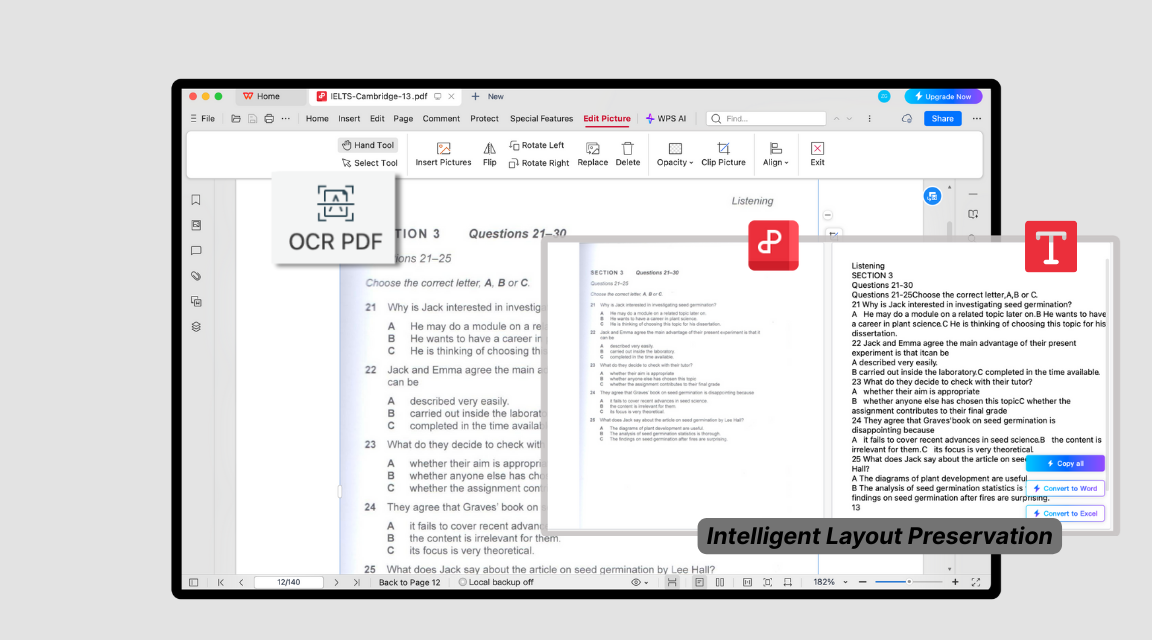Click the Upgrade Now button
Viewport: 1152px width, 640px height.
pos(943,96)
